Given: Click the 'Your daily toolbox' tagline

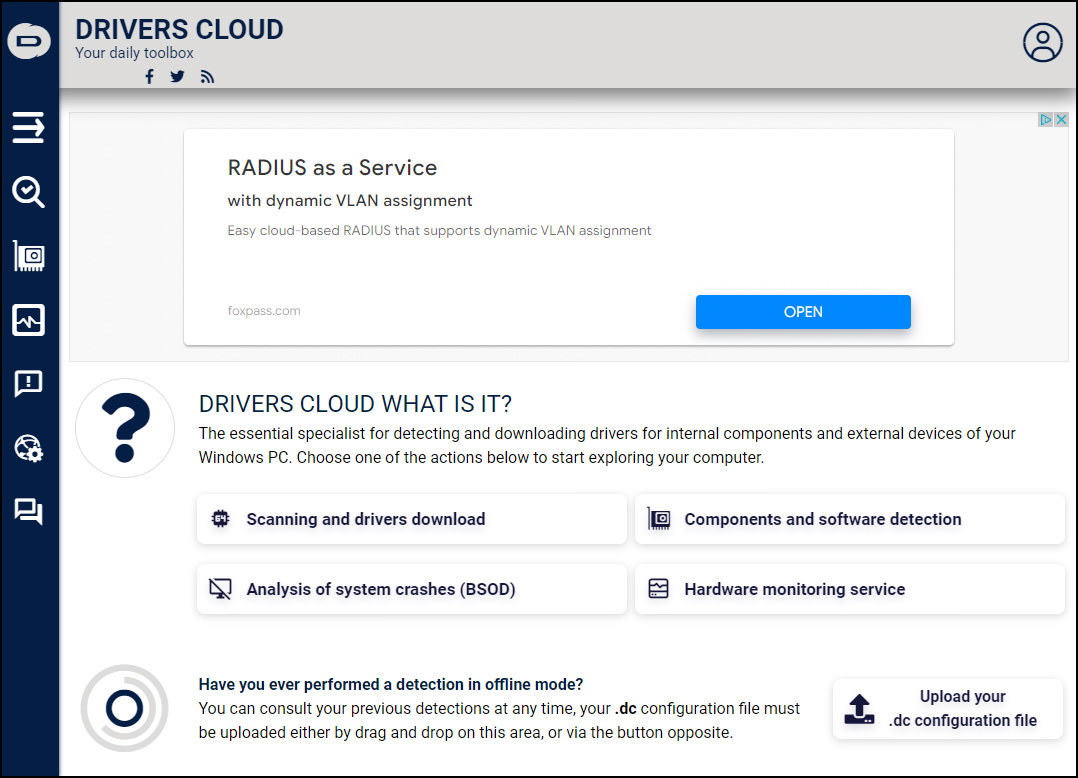Looking at the screenshot, I should click(134, 53).
